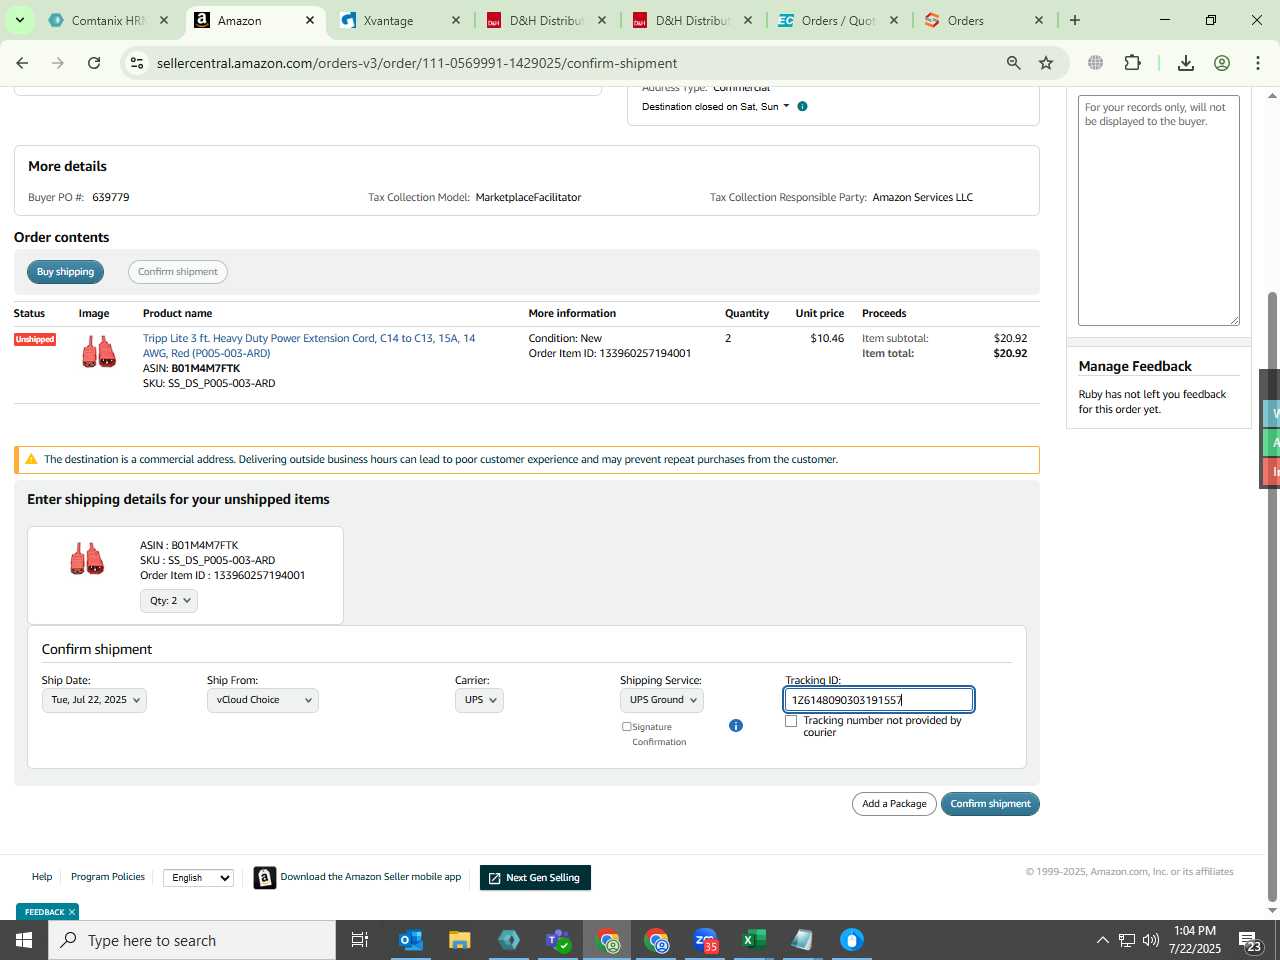The width and height of the screenshot is (1280, 960).
Task: Open the Chrome downloads icon
Action: pos(1186,63)
